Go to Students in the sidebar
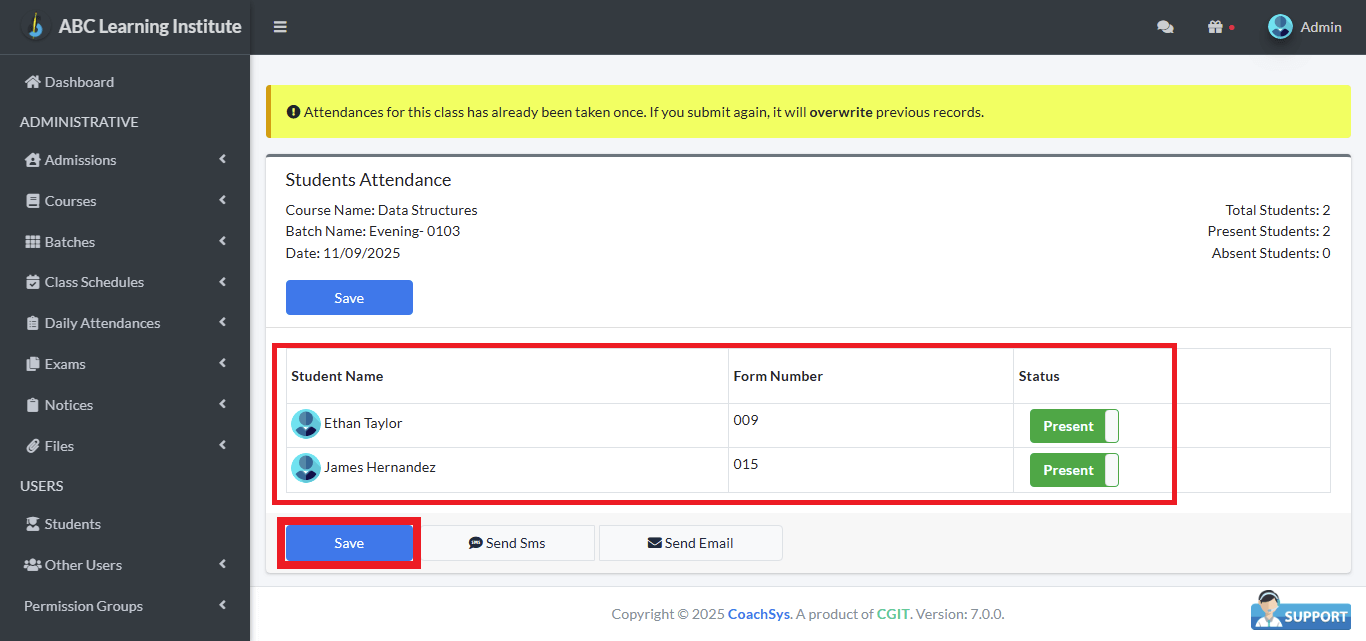The width and height of the screenshot is (1366, 641). coord(72,524)
